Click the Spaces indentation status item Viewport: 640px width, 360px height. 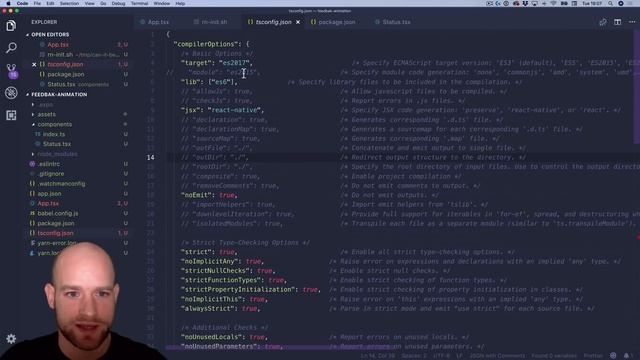click(413, 356)
